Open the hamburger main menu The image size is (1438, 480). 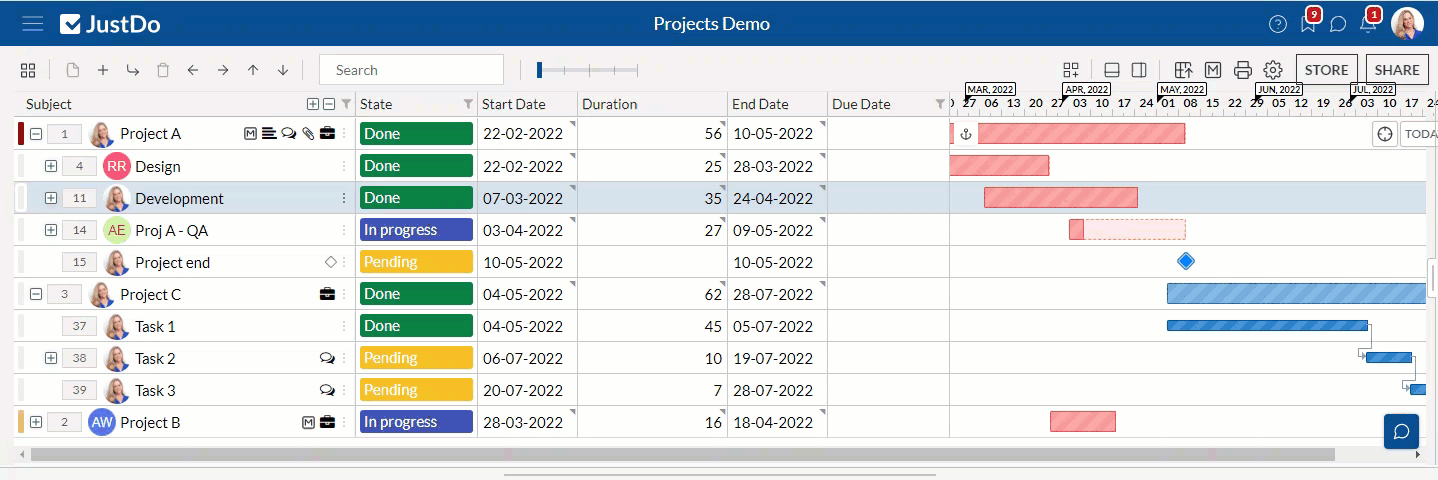click(32, 24)
